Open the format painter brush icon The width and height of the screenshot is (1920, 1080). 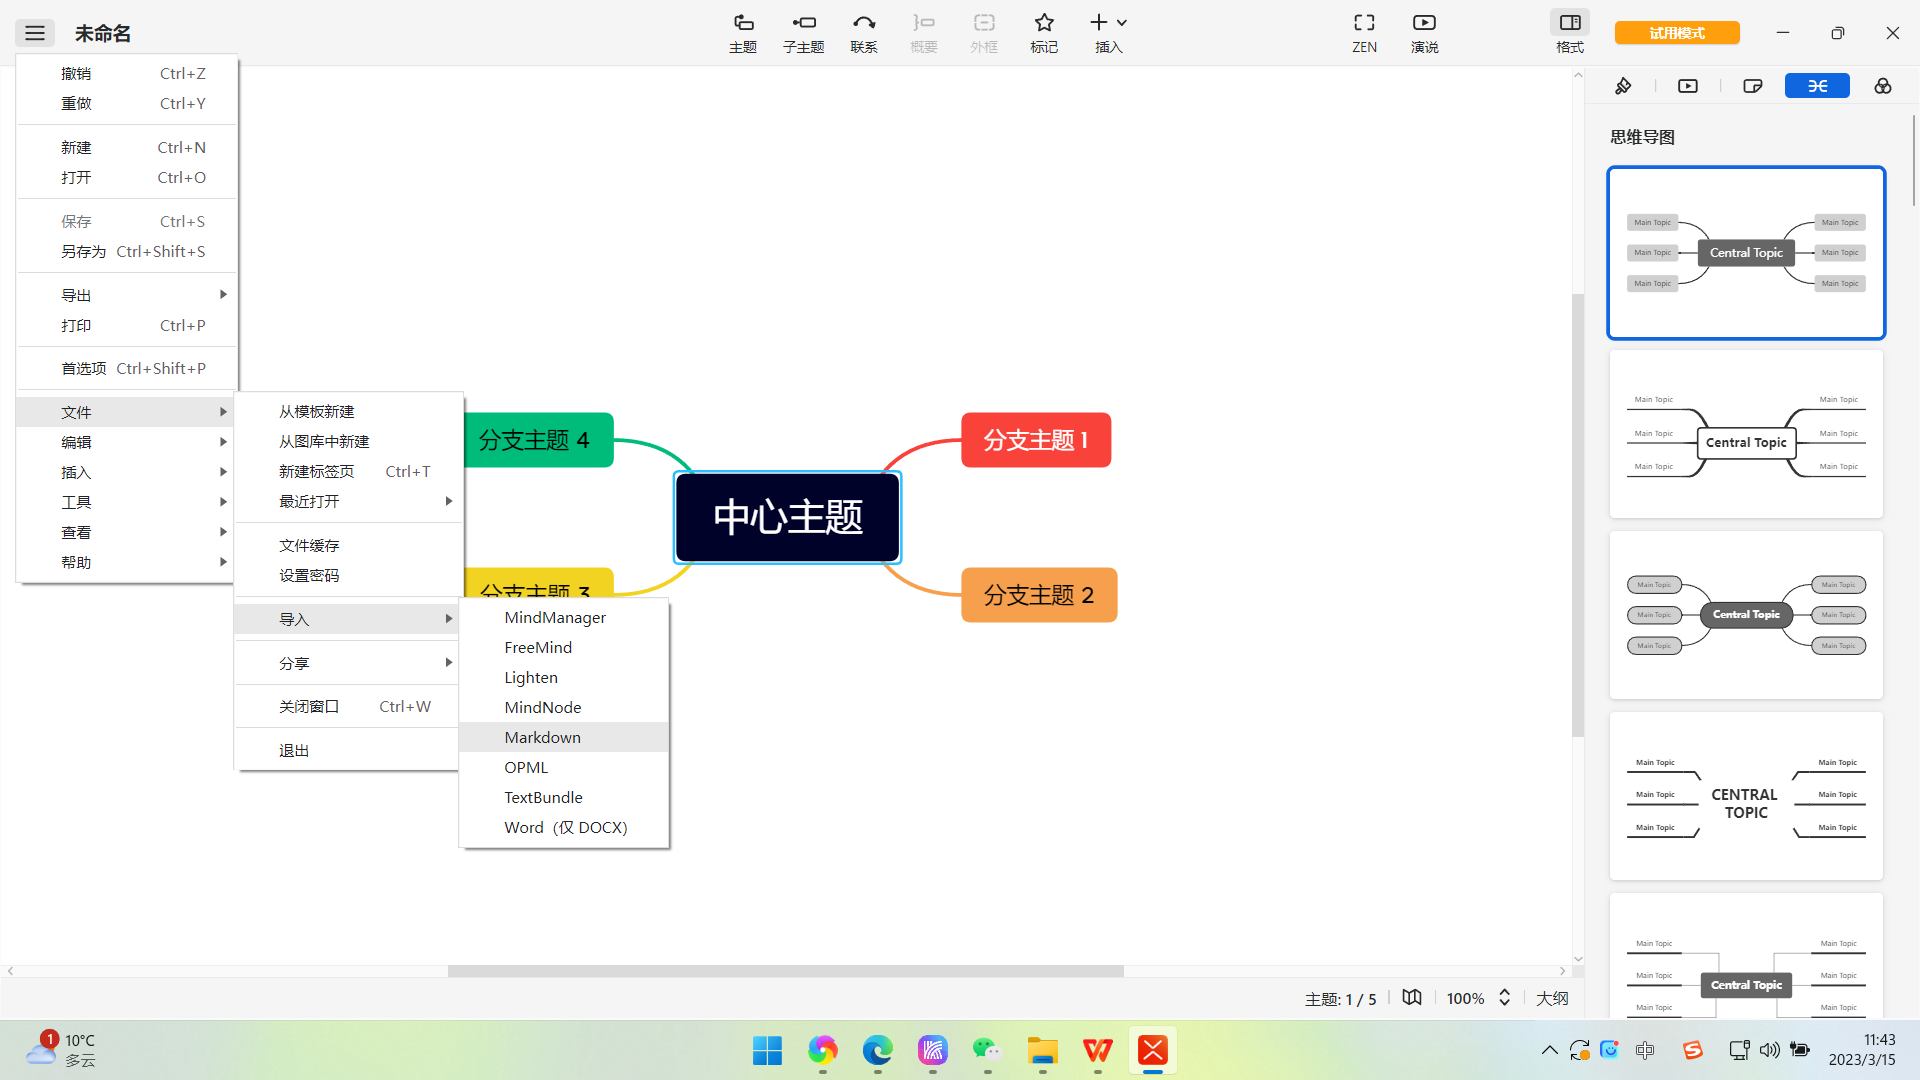click(1623, 86)
